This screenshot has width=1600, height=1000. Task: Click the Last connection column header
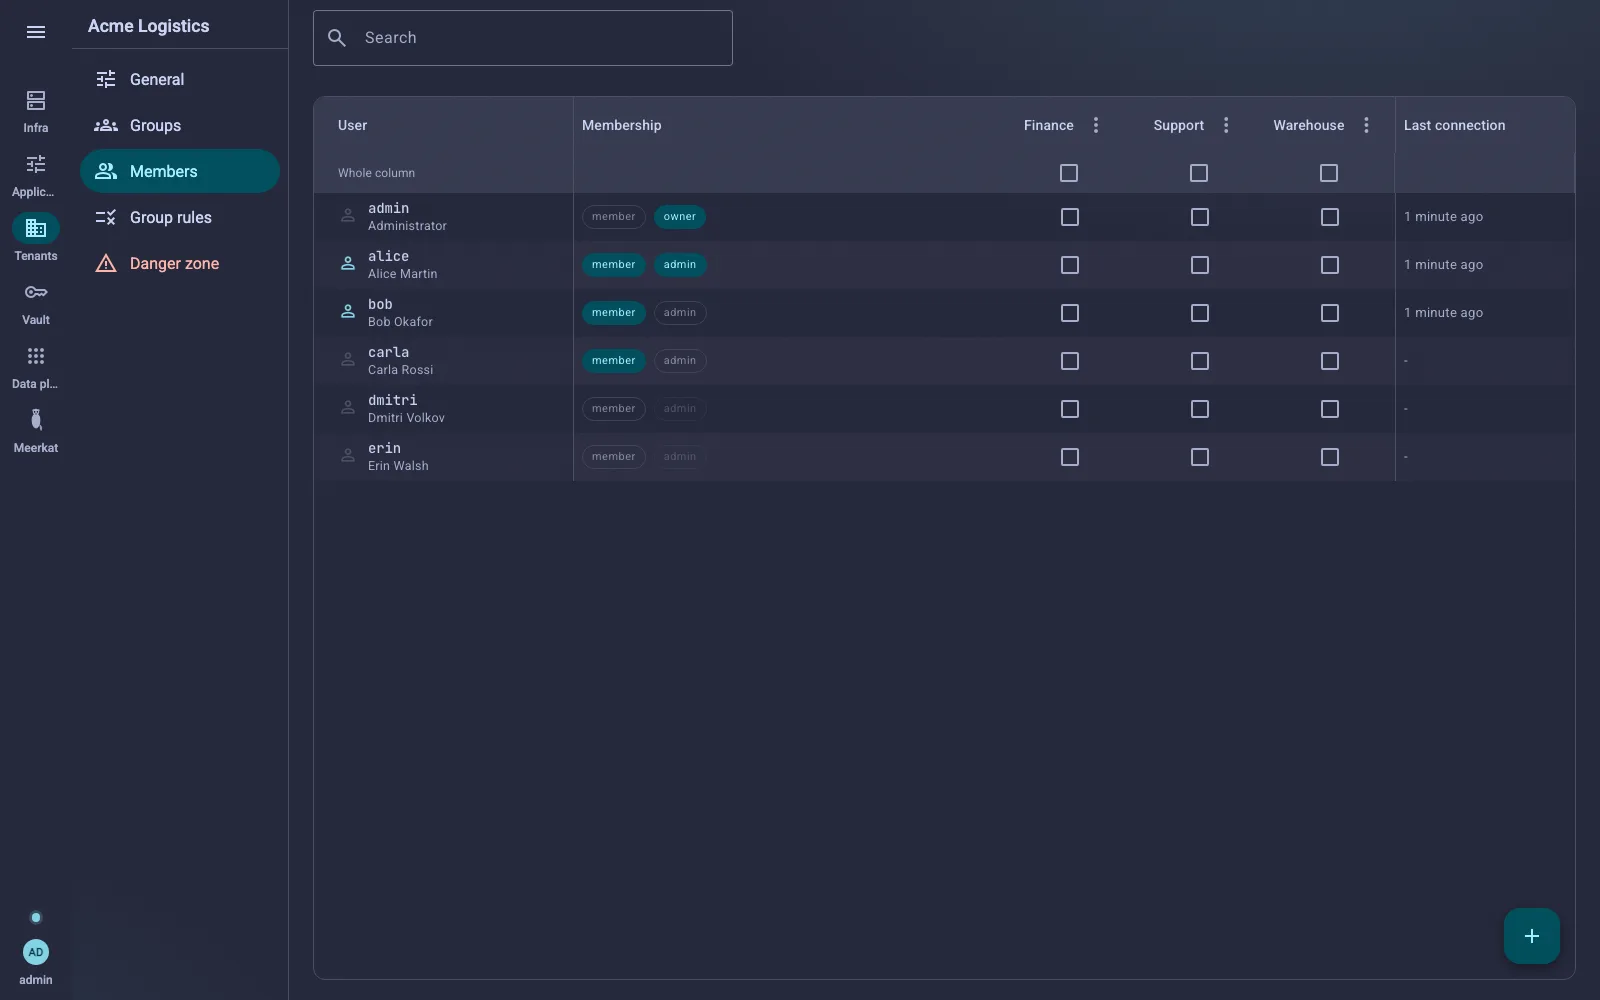[x=1454, y=125]
